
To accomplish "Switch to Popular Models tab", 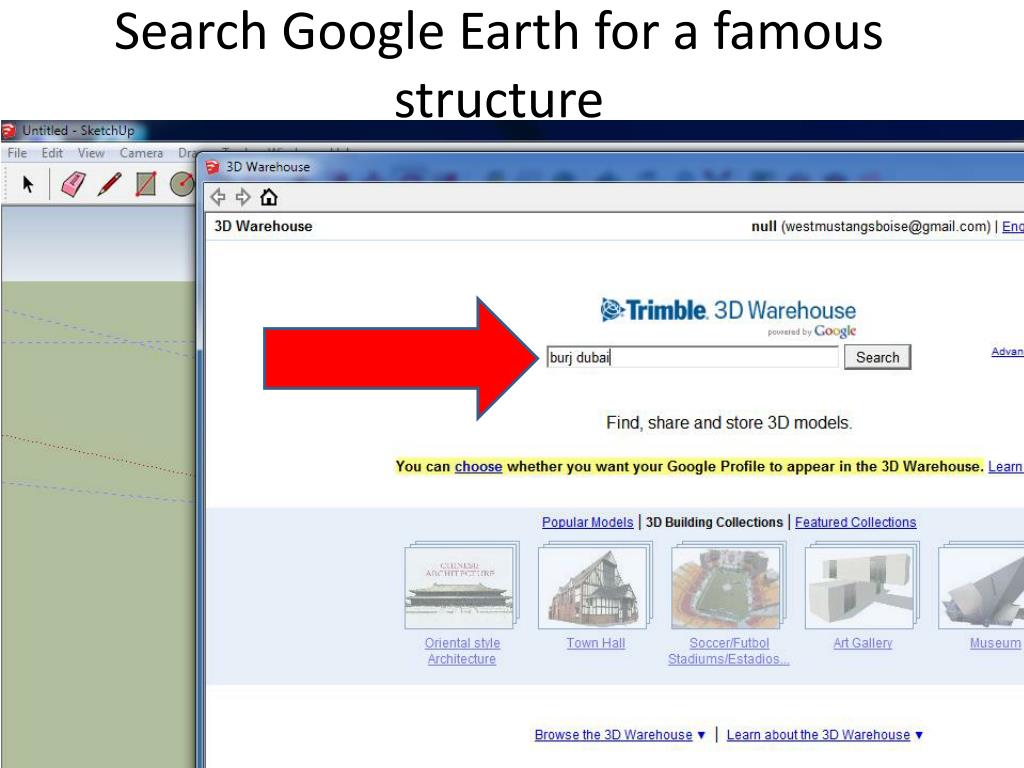I will point(587,522).
